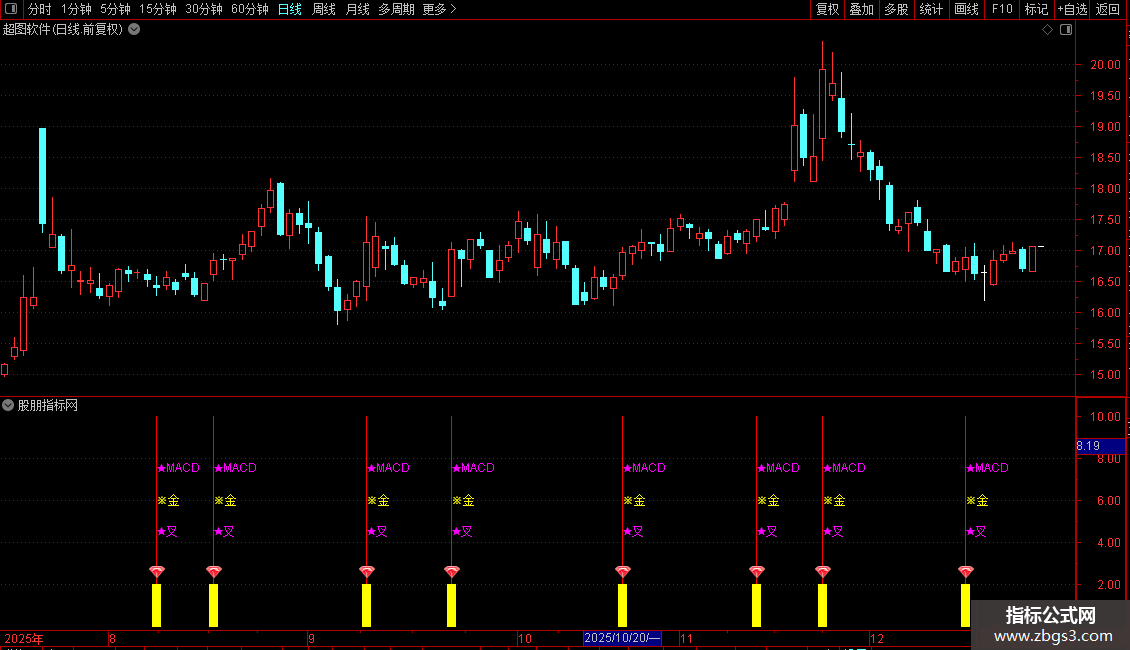The width and height of the screenshot is (1130, 650).
Task: Open the F10 company info
Action: (1002, 9)
